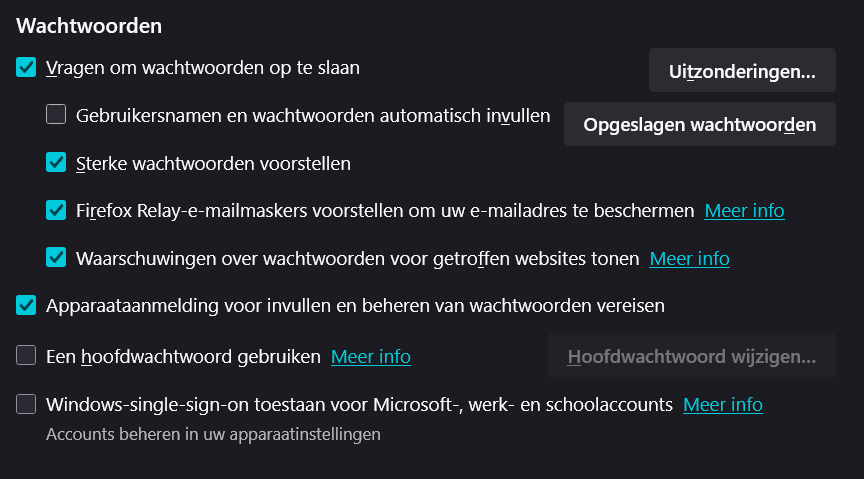The width and height of the screenshot is (864, 479).
Task: Open "Meer info" for Windows-single-sign-on option
Action: pos(722,405)
